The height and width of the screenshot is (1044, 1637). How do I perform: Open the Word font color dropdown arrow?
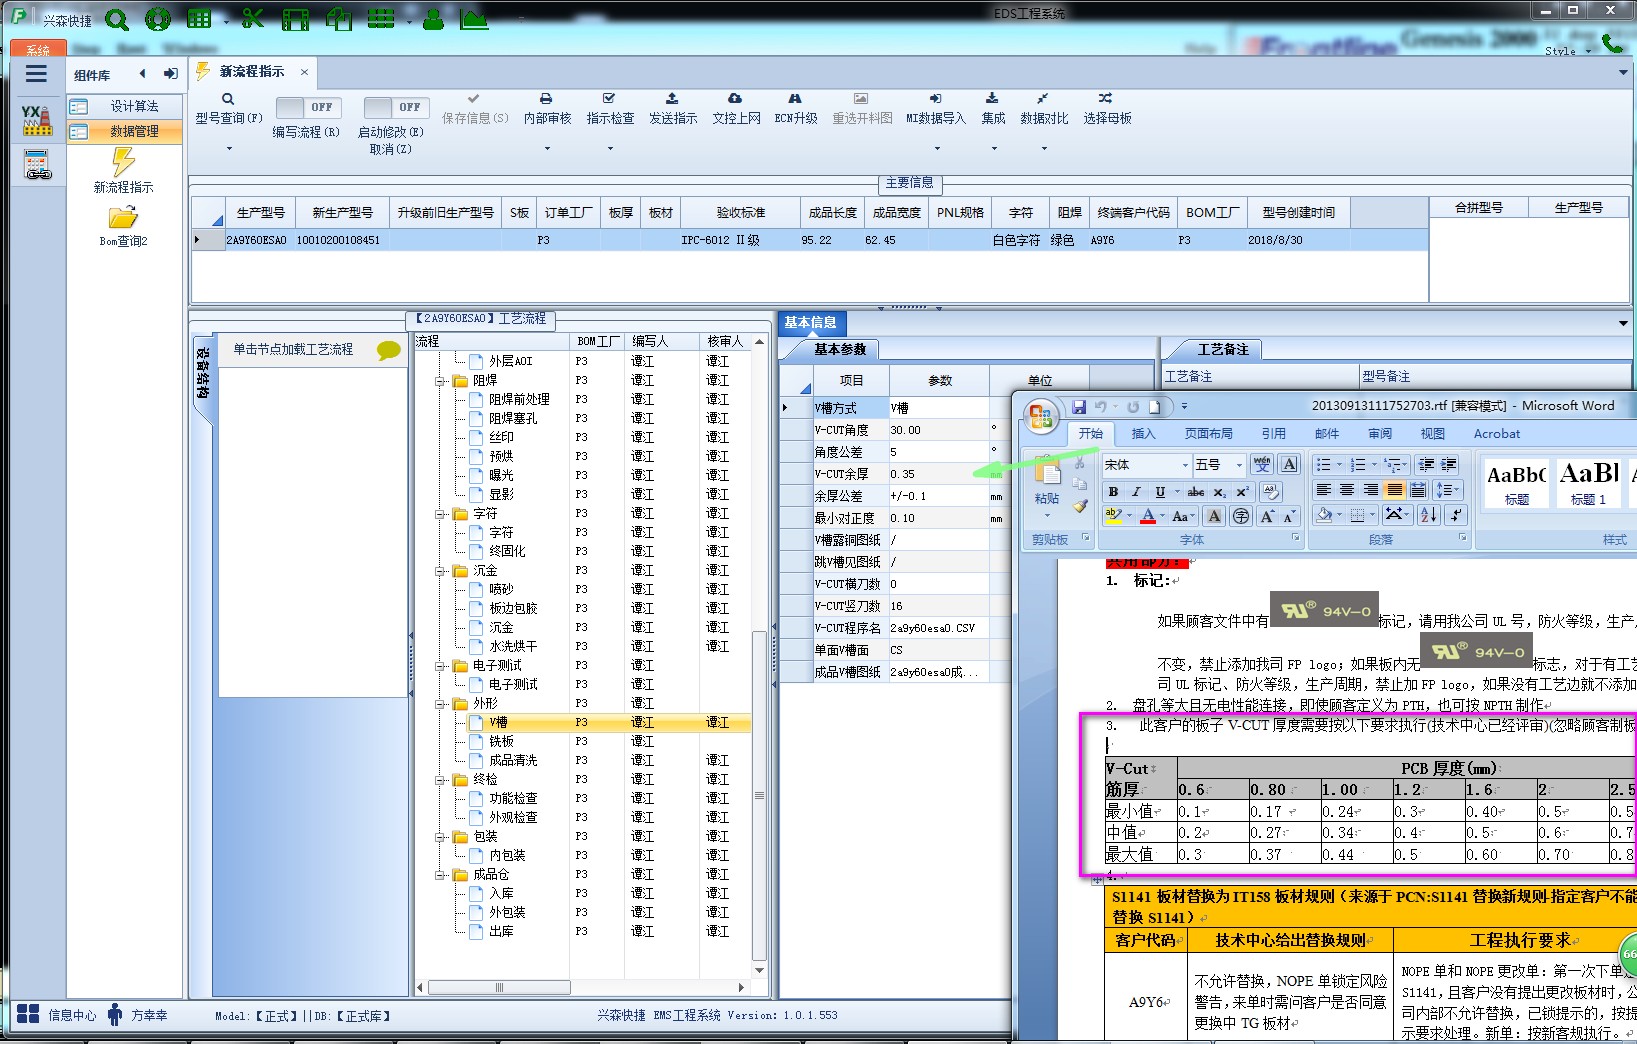[x=1163, y=516]
